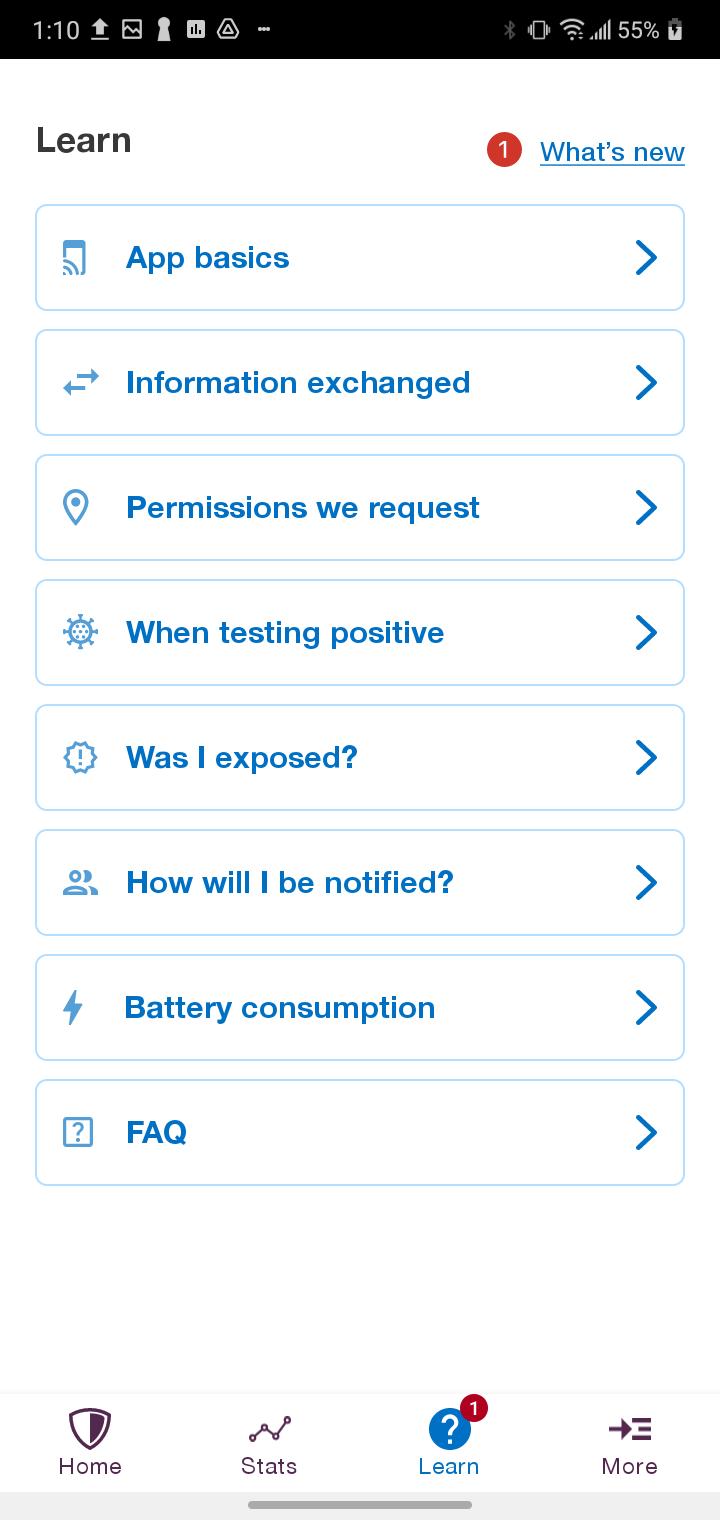Screen dimensions: 720x1520
Task: Tap the question mark box icon for FAQ
Action: [78, 1132]
